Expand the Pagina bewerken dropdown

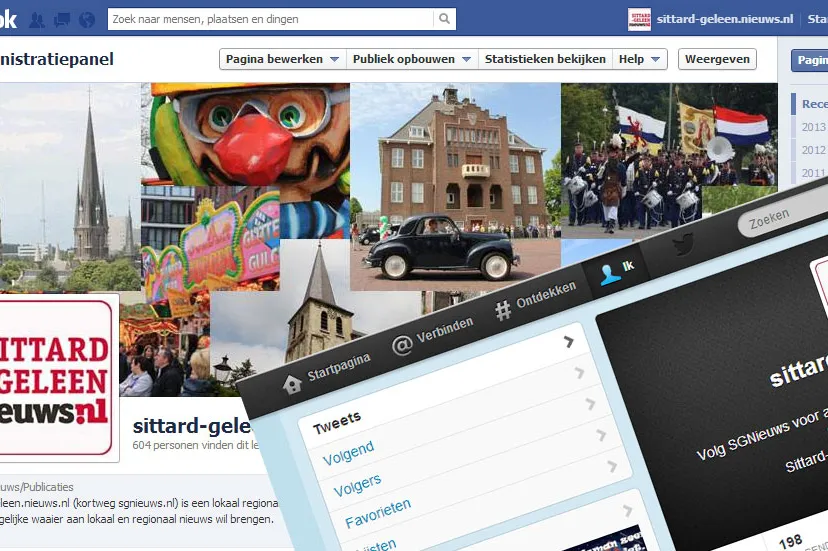click(x=283, y=59)
